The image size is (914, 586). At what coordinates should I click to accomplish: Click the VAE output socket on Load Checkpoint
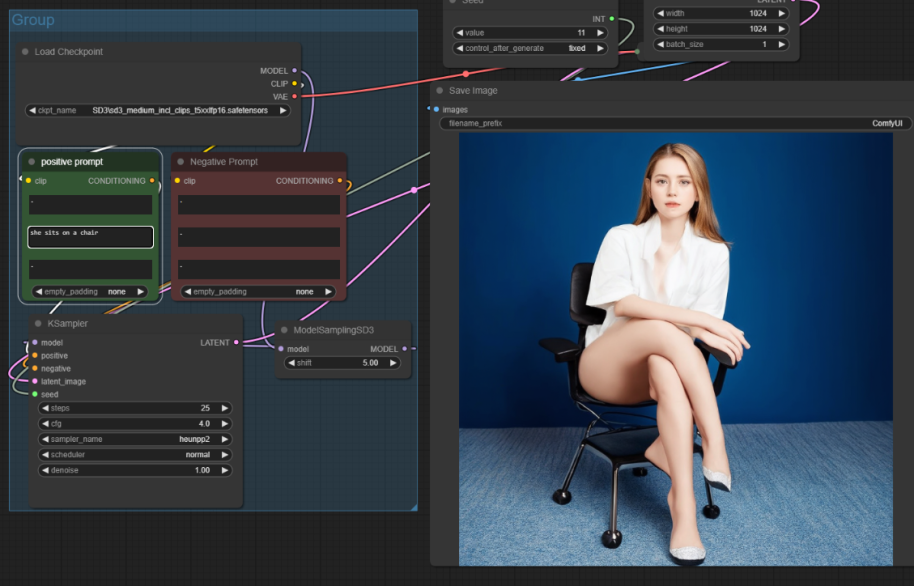click(x=294, y=97)
